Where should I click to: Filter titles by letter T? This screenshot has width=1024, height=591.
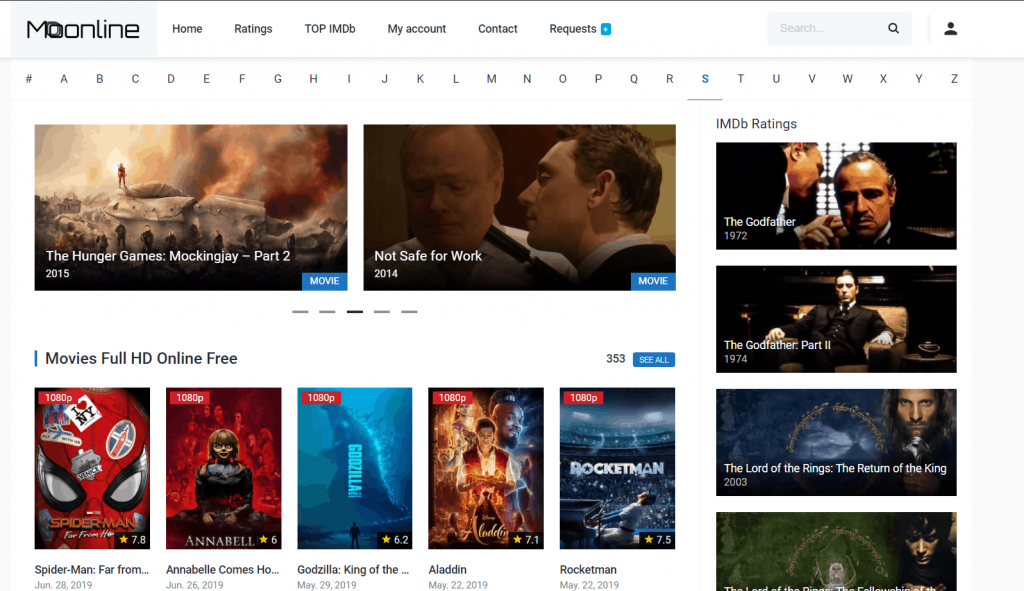click(x=741, y=79)
